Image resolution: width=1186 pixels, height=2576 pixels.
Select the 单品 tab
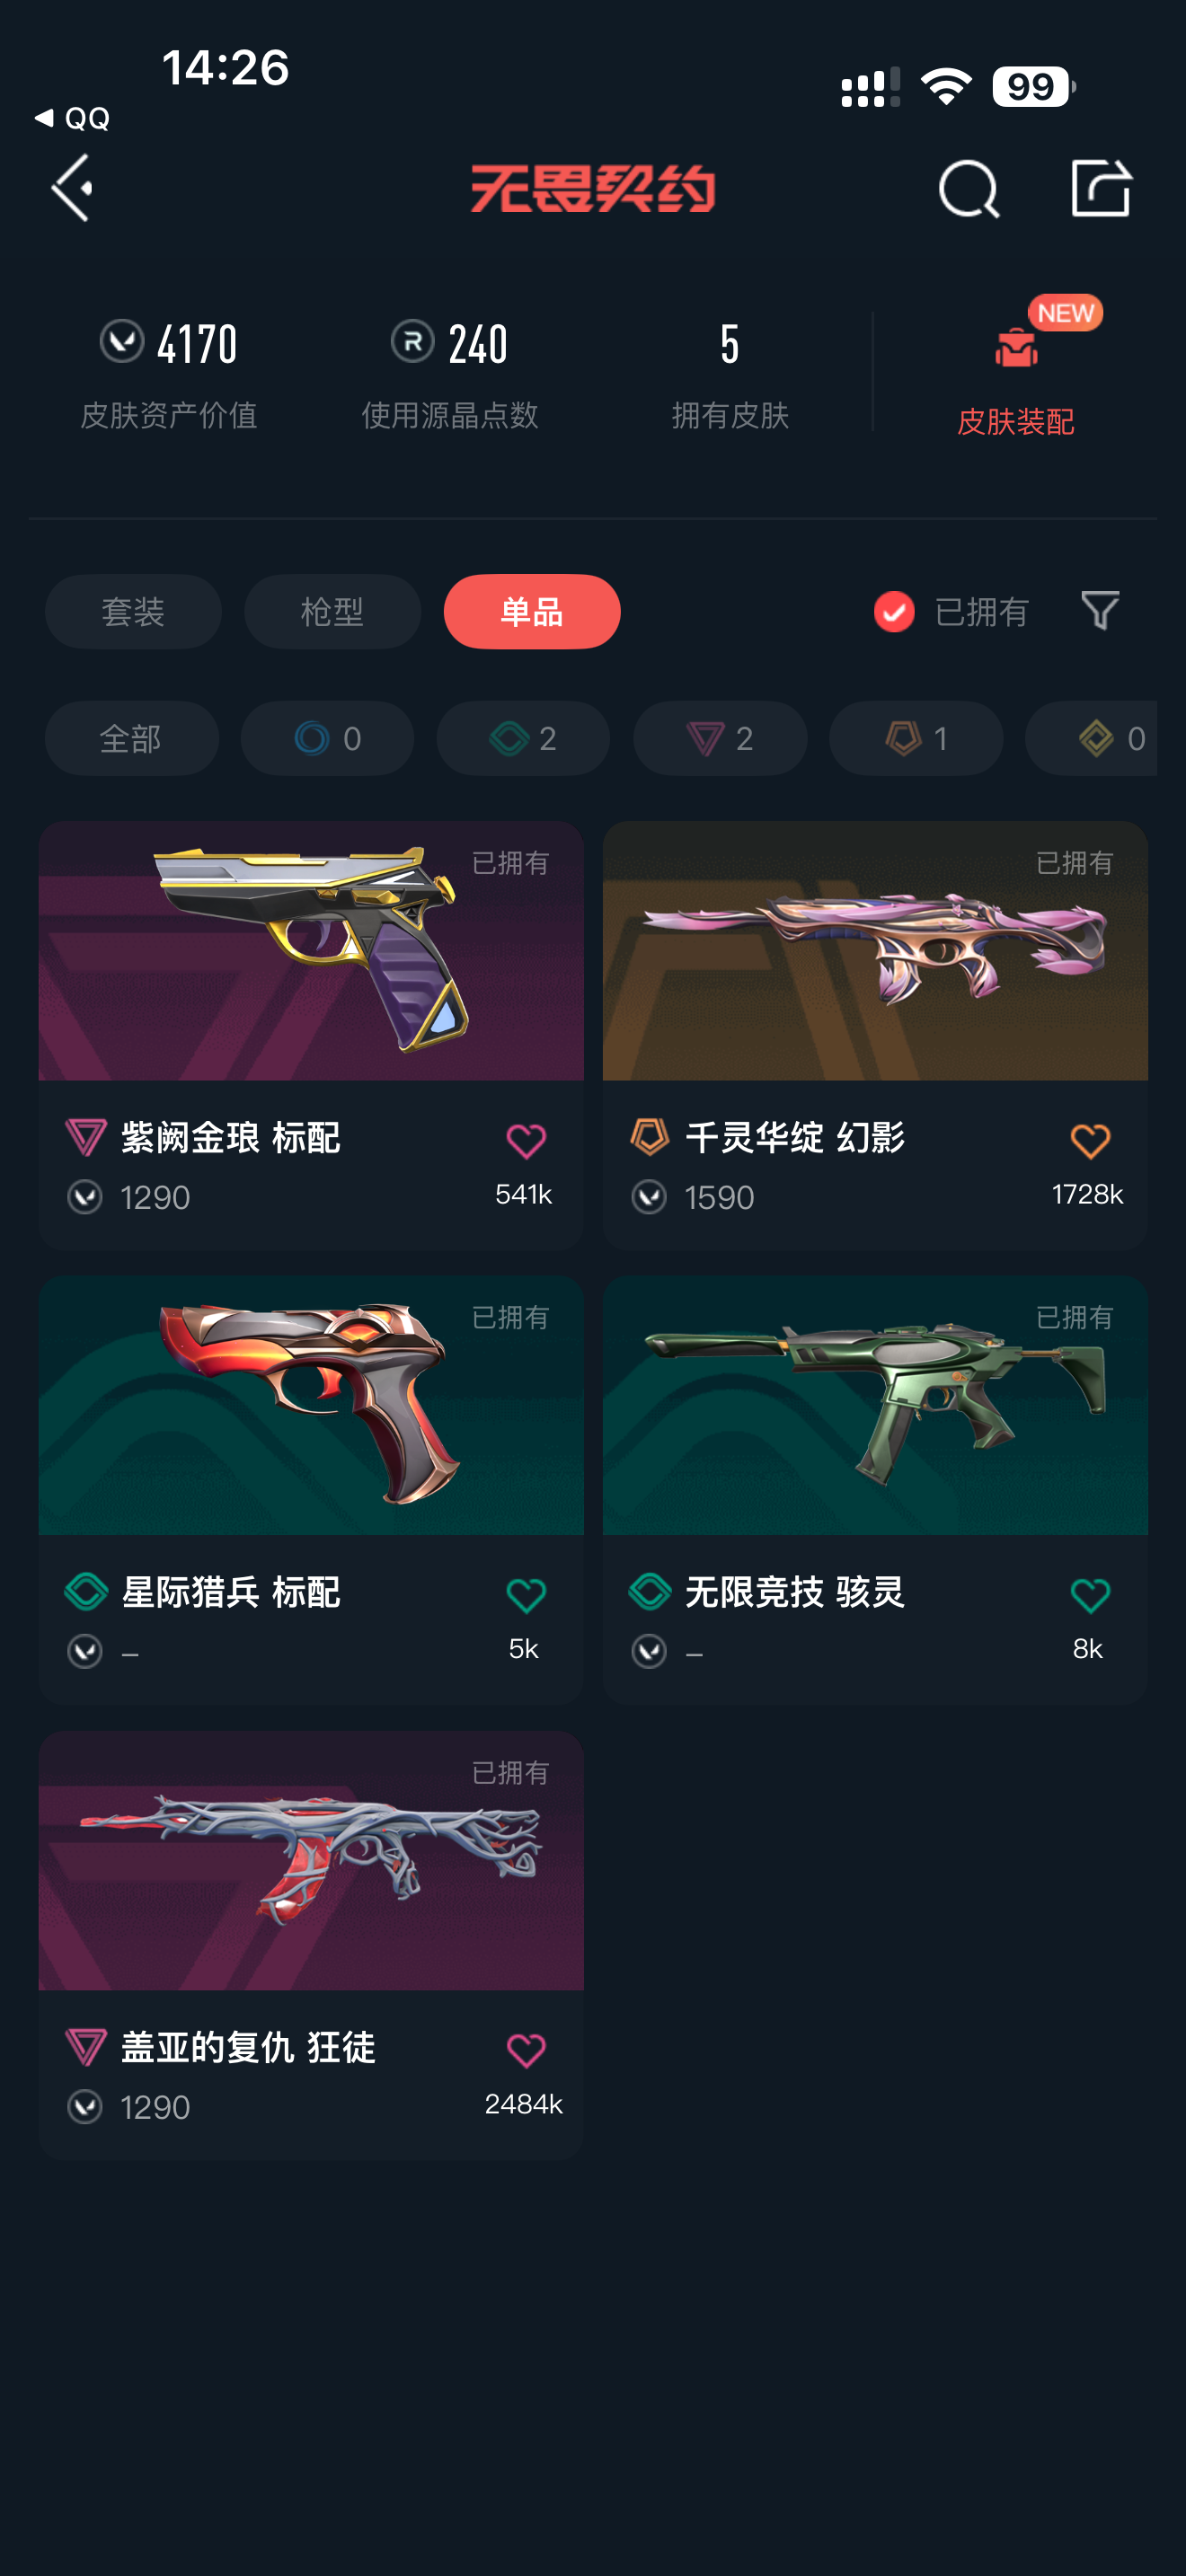click(x=532, y=611)
